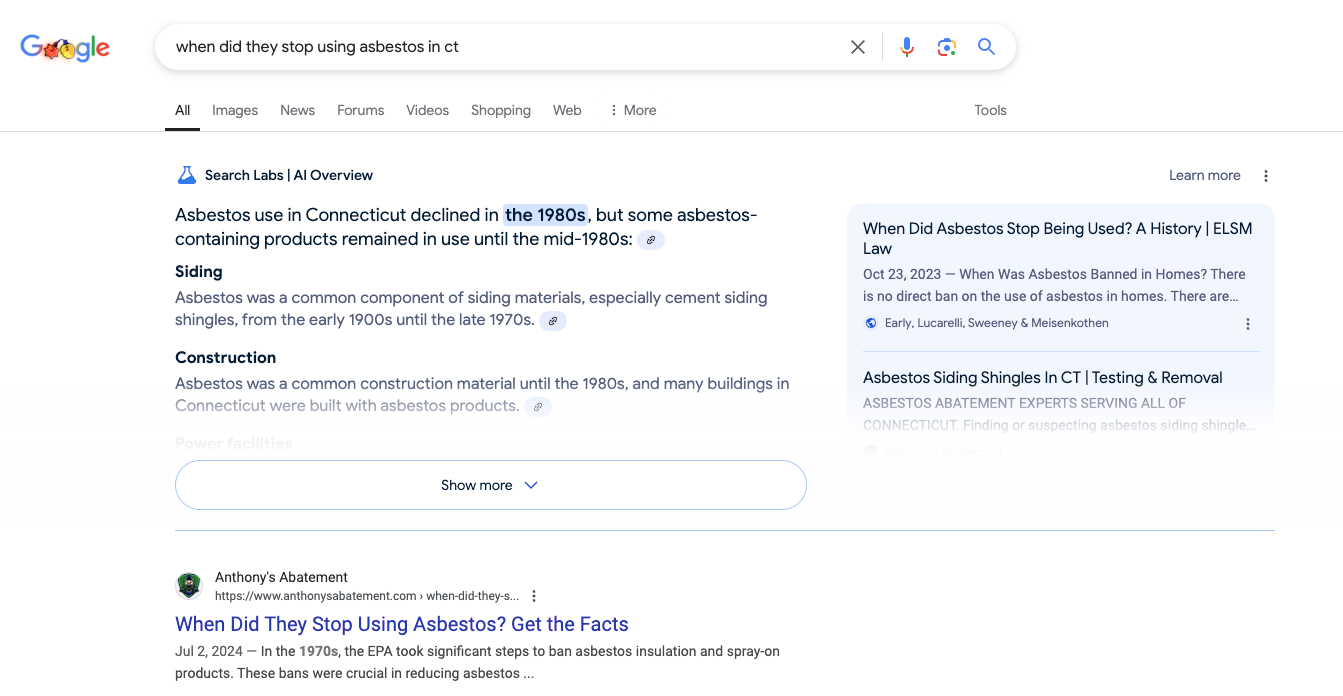1343x696 pixels.
Task: Open 'When Did Asbestos Stop Being Used' ELSM link
Action: tap(1058, 238)
